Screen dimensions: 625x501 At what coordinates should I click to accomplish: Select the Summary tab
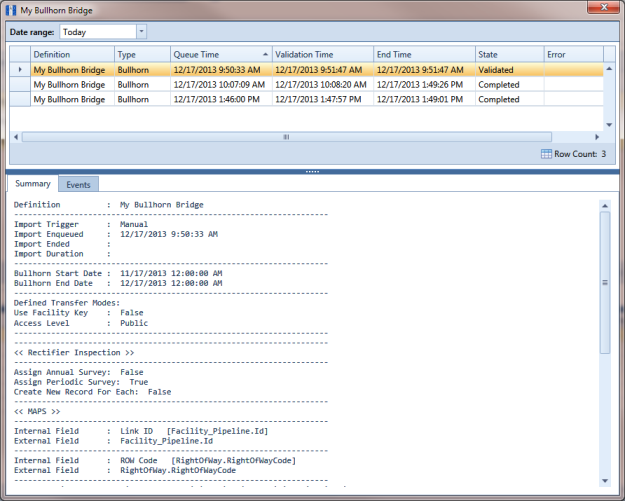click(x=33, y=184)
